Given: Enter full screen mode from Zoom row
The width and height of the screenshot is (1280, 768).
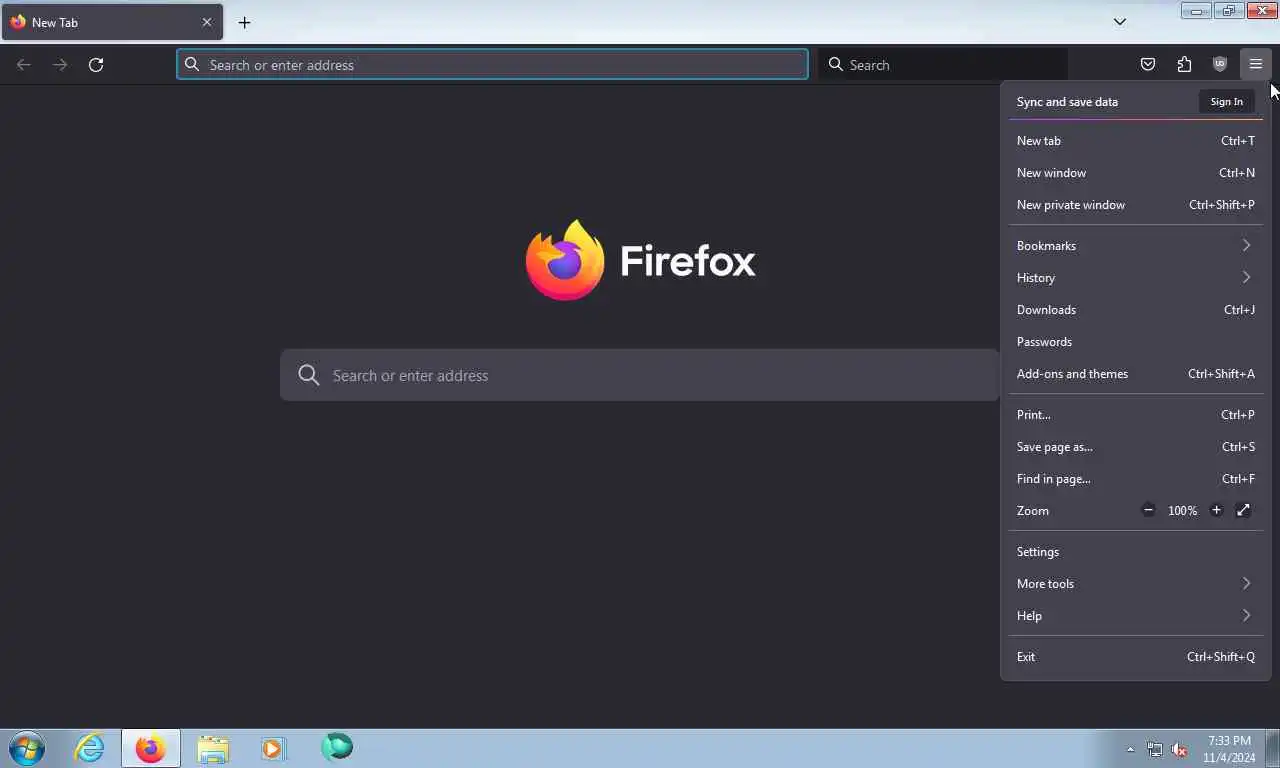Looking at the screenshot, I should click(1243, 511).
